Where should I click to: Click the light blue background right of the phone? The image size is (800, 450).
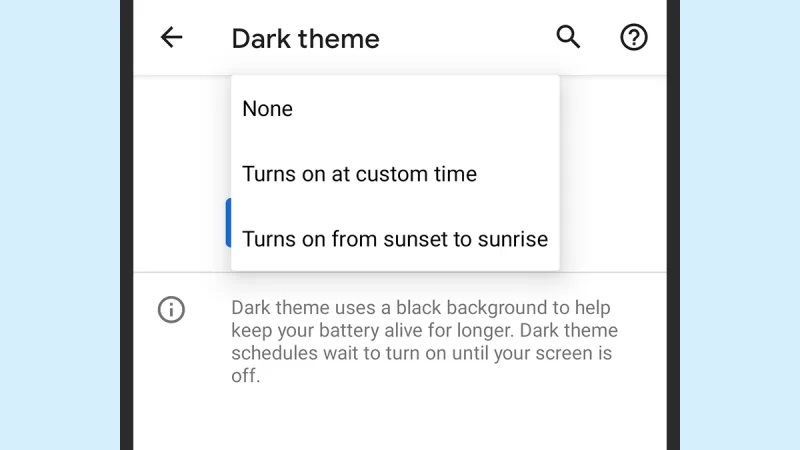(740, 225)
